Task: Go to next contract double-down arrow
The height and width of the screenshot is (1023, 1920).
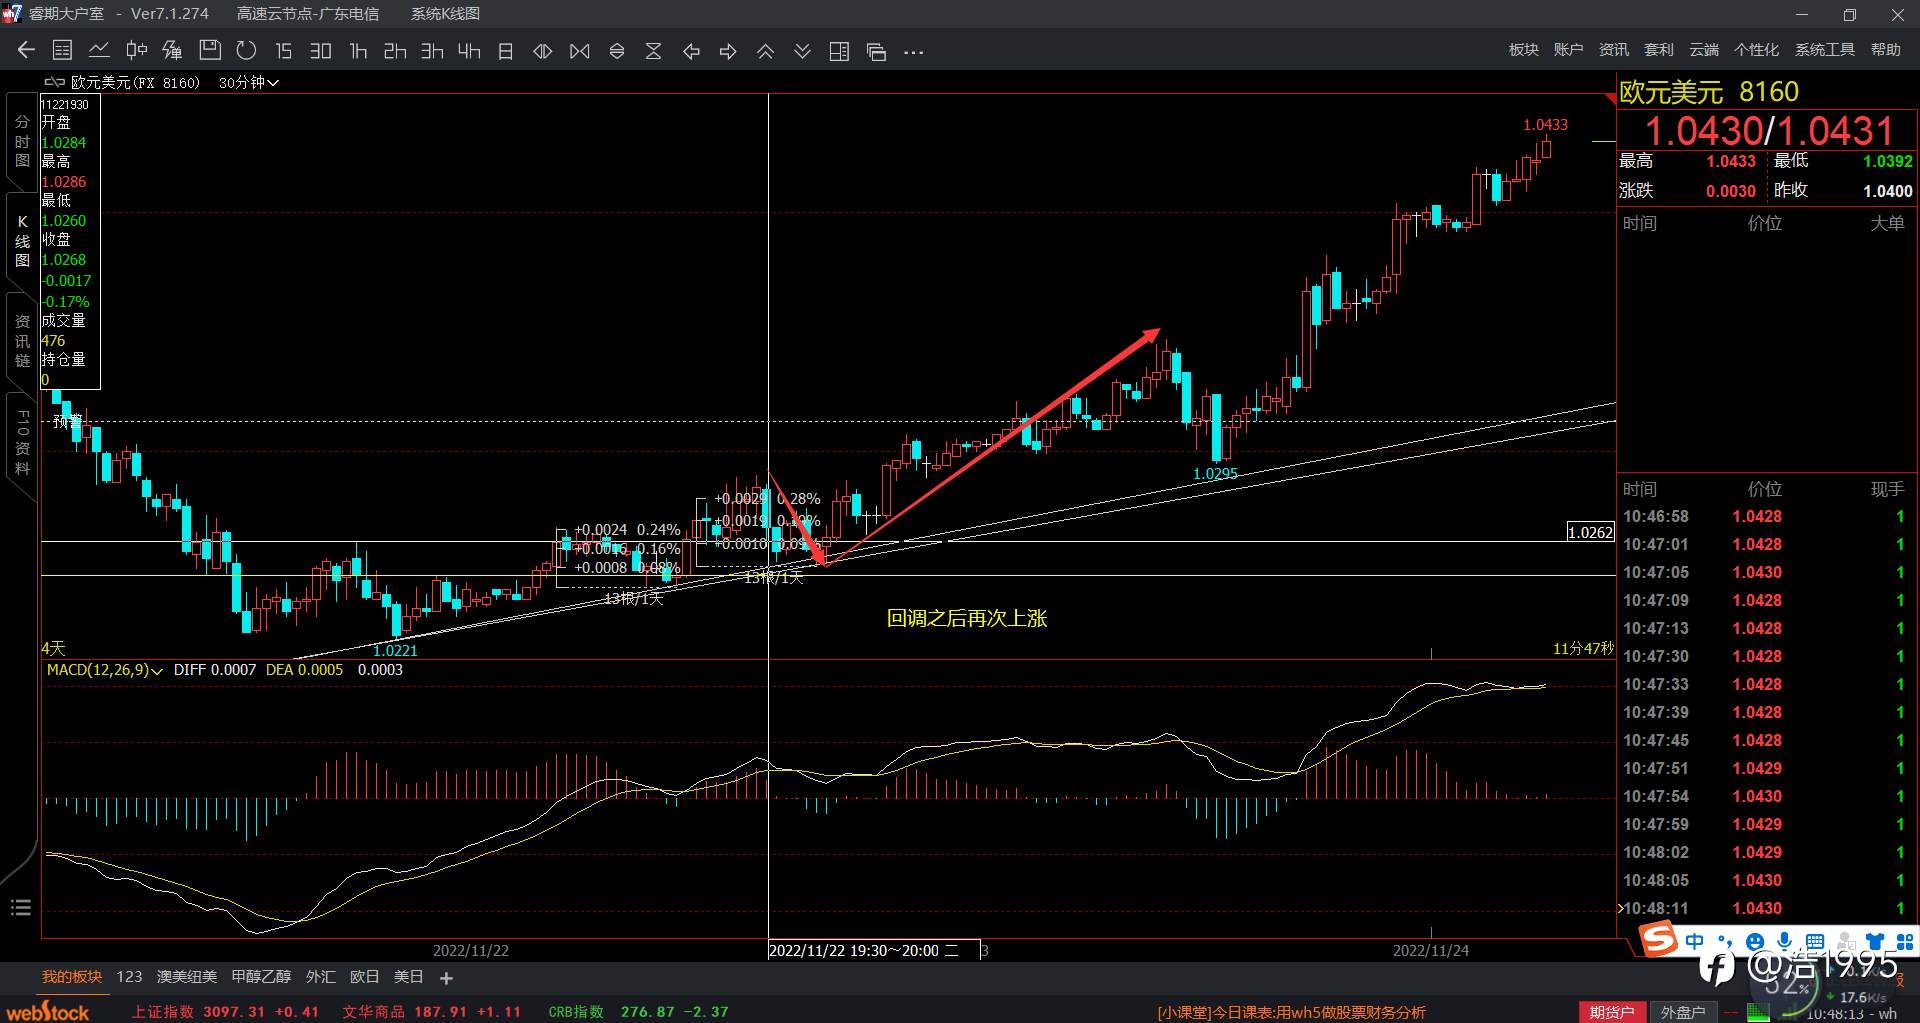Action: pos(802,51)
